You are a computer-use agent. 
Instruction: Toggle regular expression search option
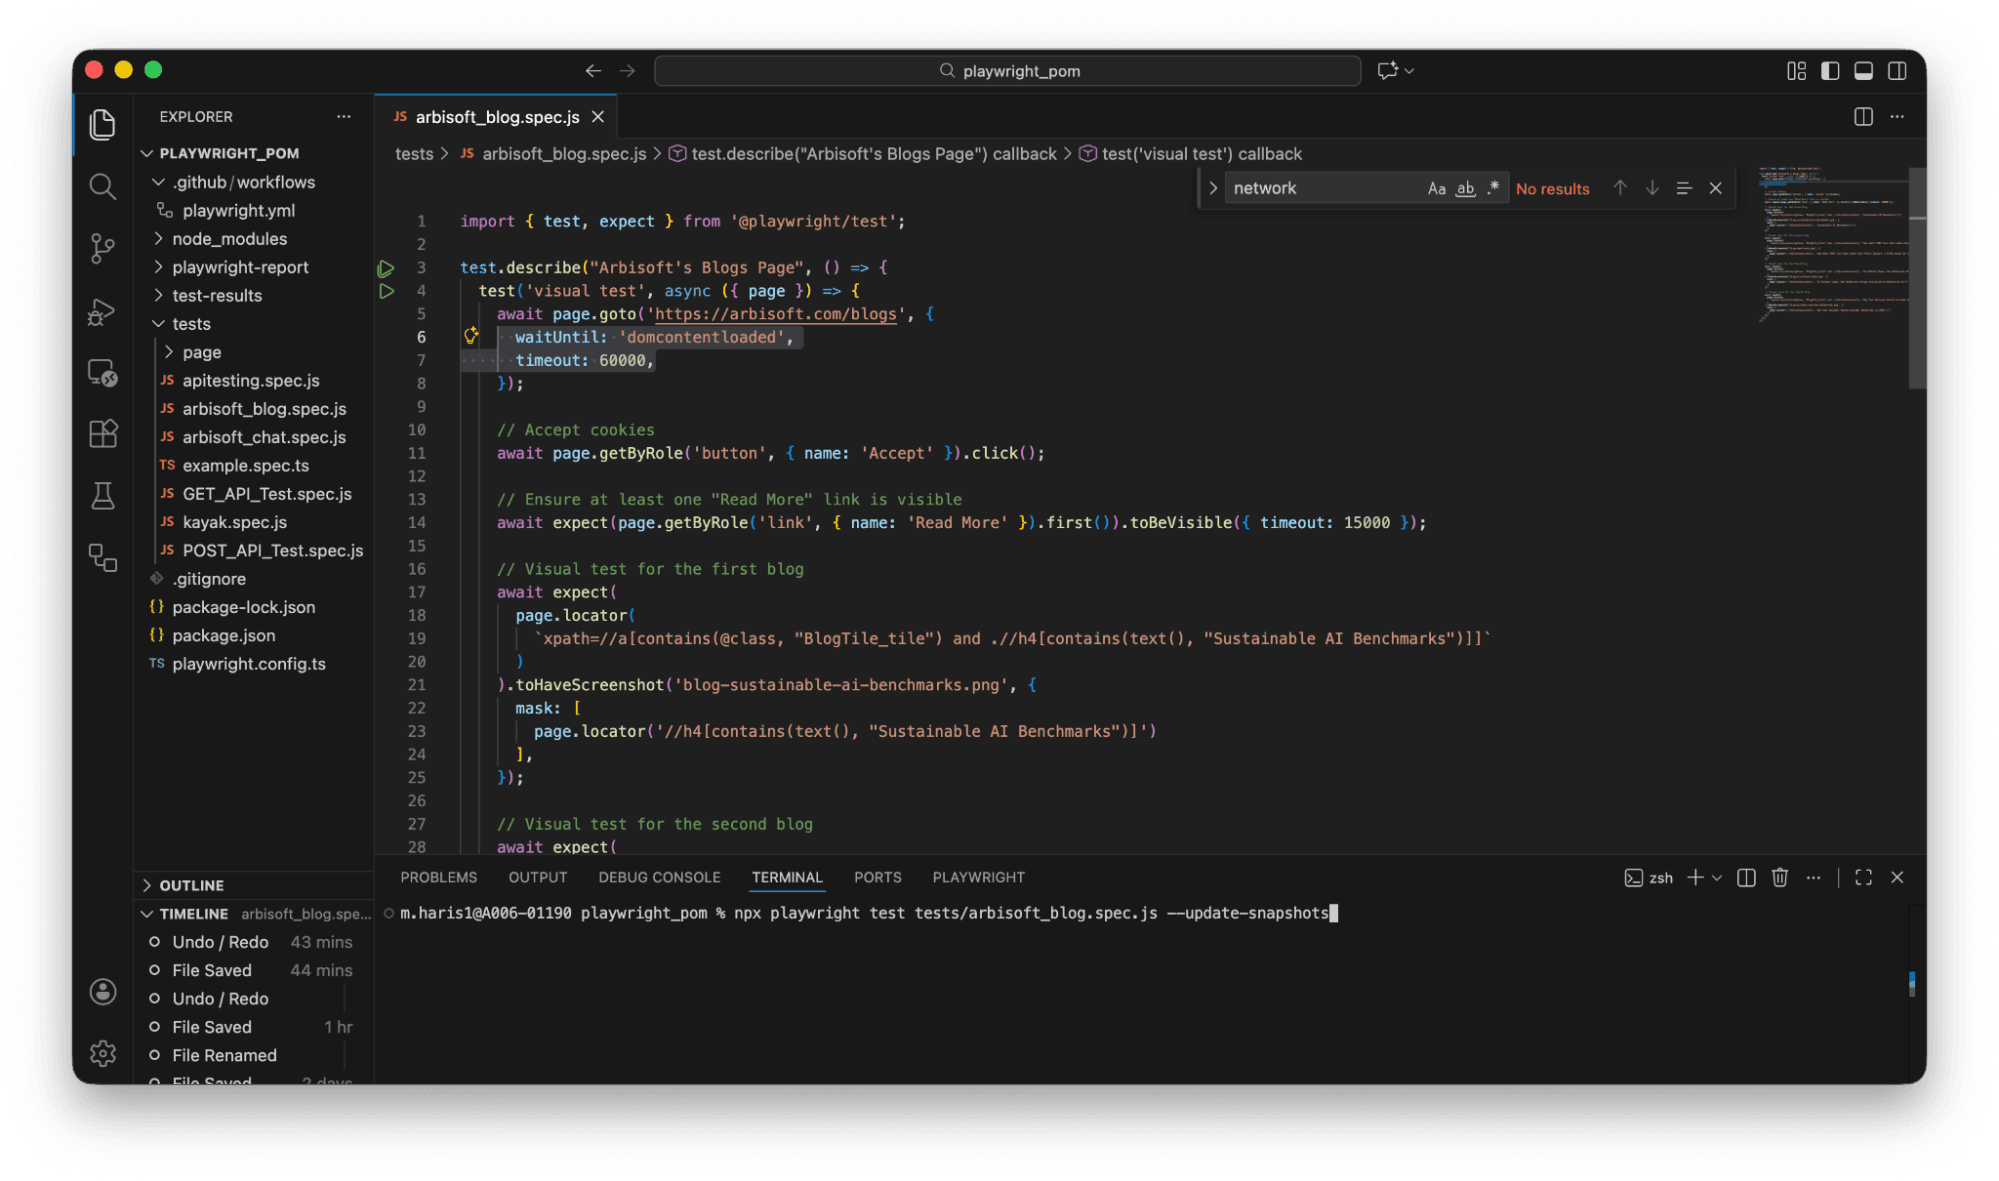click(1493, 188)
